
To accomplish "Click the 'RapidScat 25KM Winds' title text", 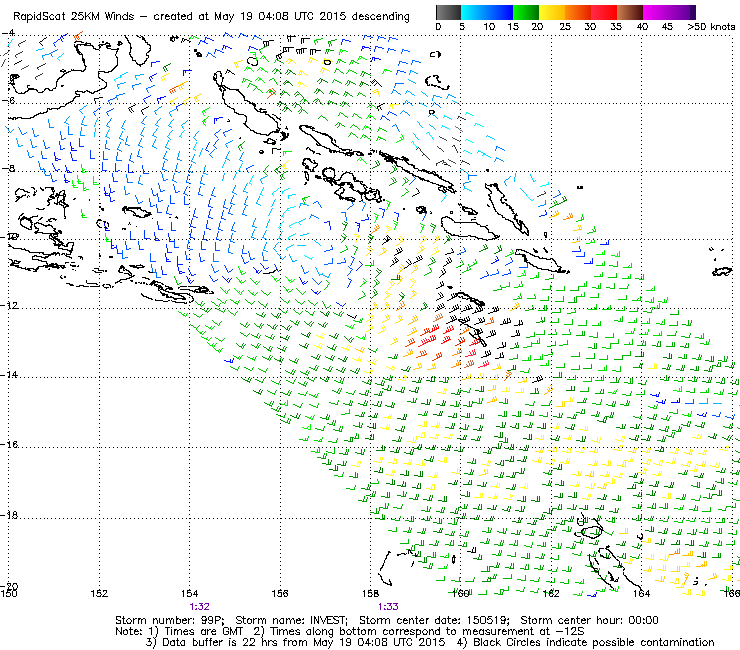I will point(74,16).
